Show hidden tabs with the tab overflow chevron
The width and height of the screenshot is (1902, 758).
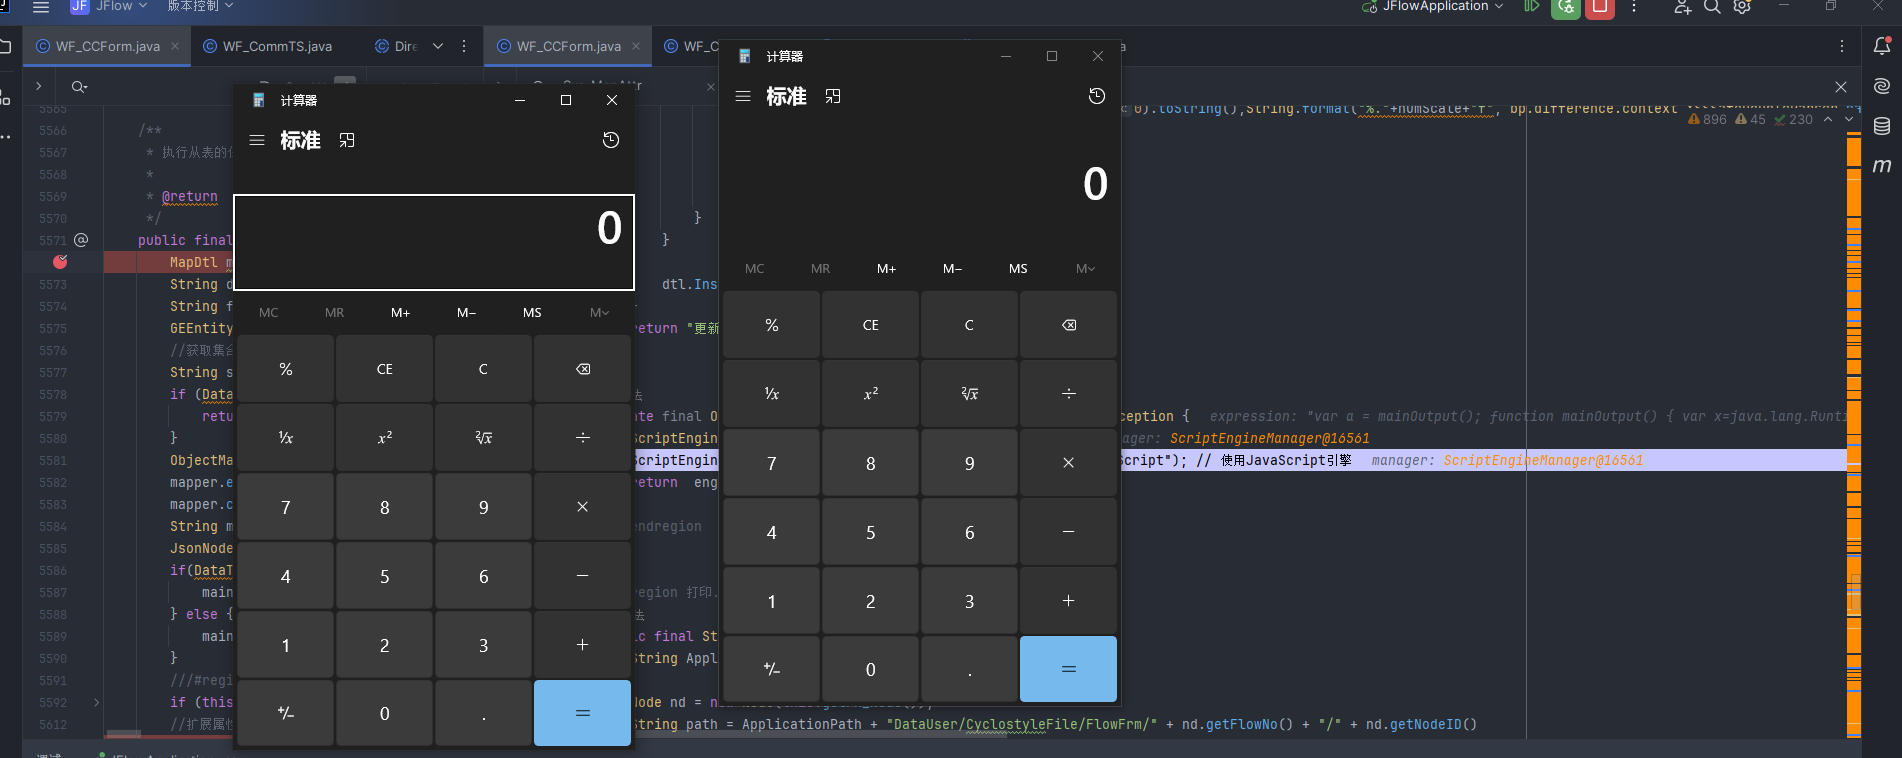[438, 46]
